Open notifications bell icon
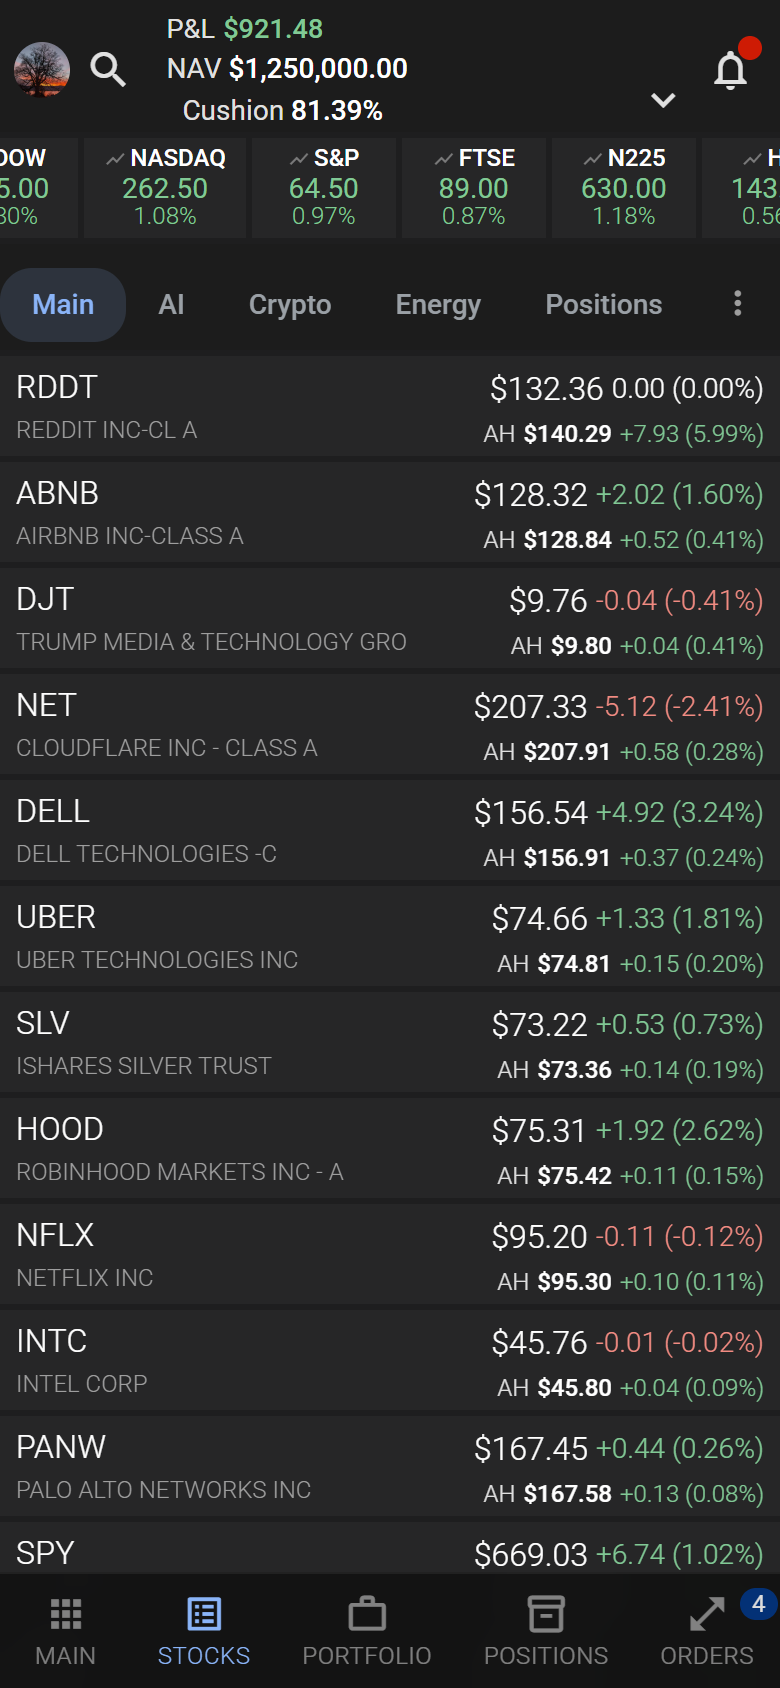780x1688 pixels. click(731, 71)
